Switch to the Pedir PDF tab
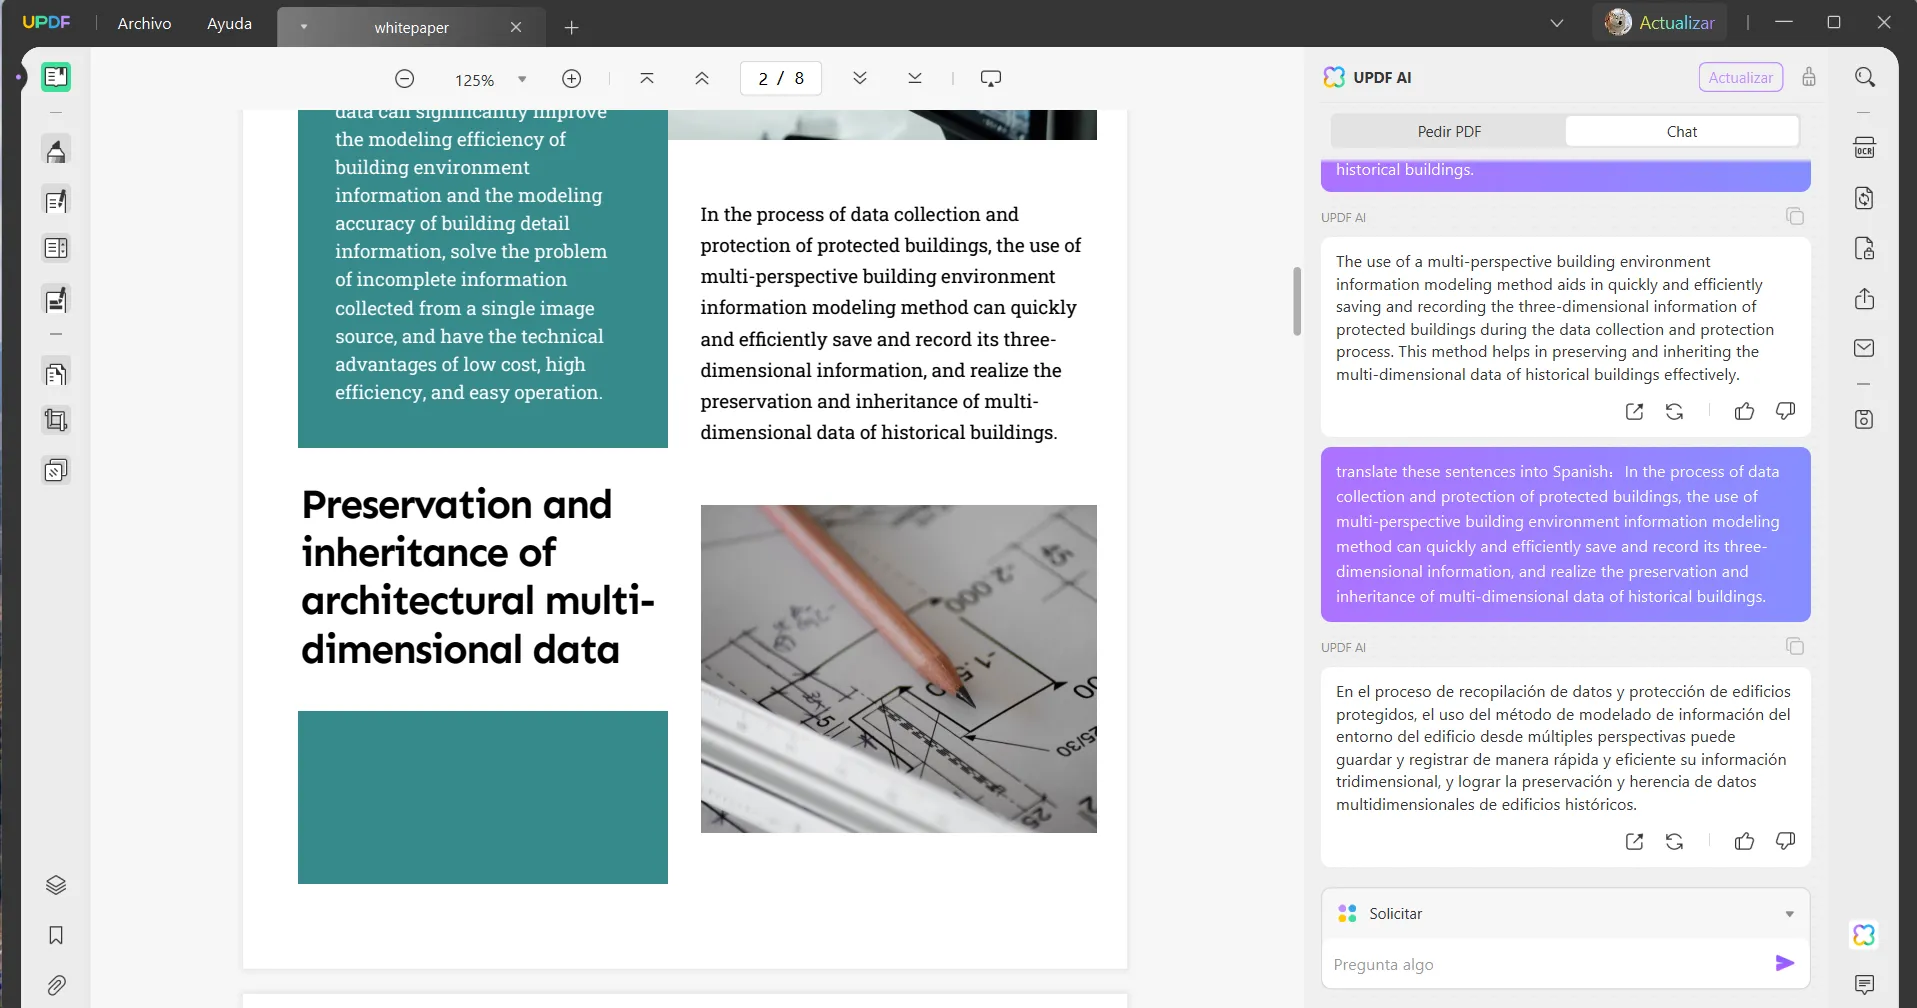 (1449, 131)
